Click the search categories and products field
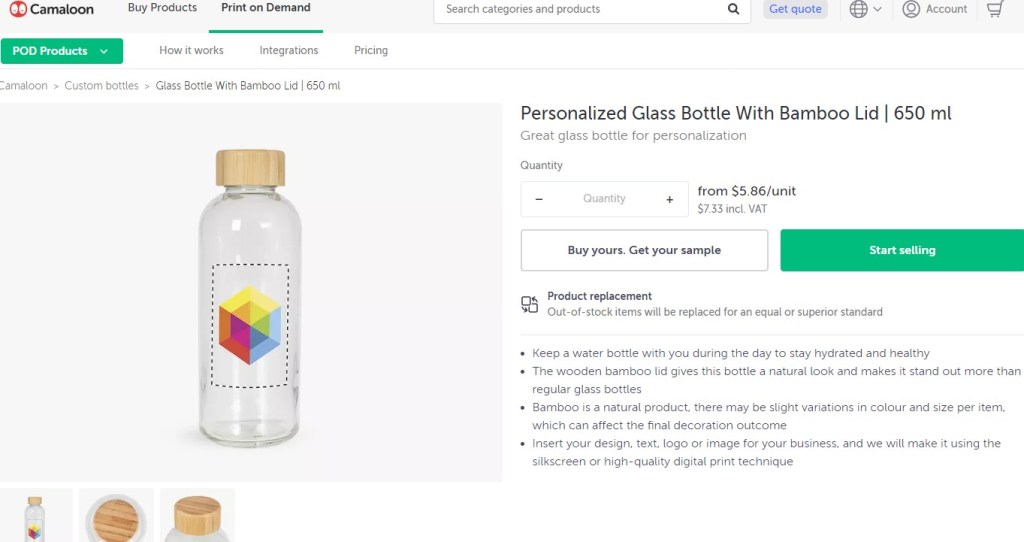Image resolution: width=1024 pixels, height=542 pixels. (580, 9)
